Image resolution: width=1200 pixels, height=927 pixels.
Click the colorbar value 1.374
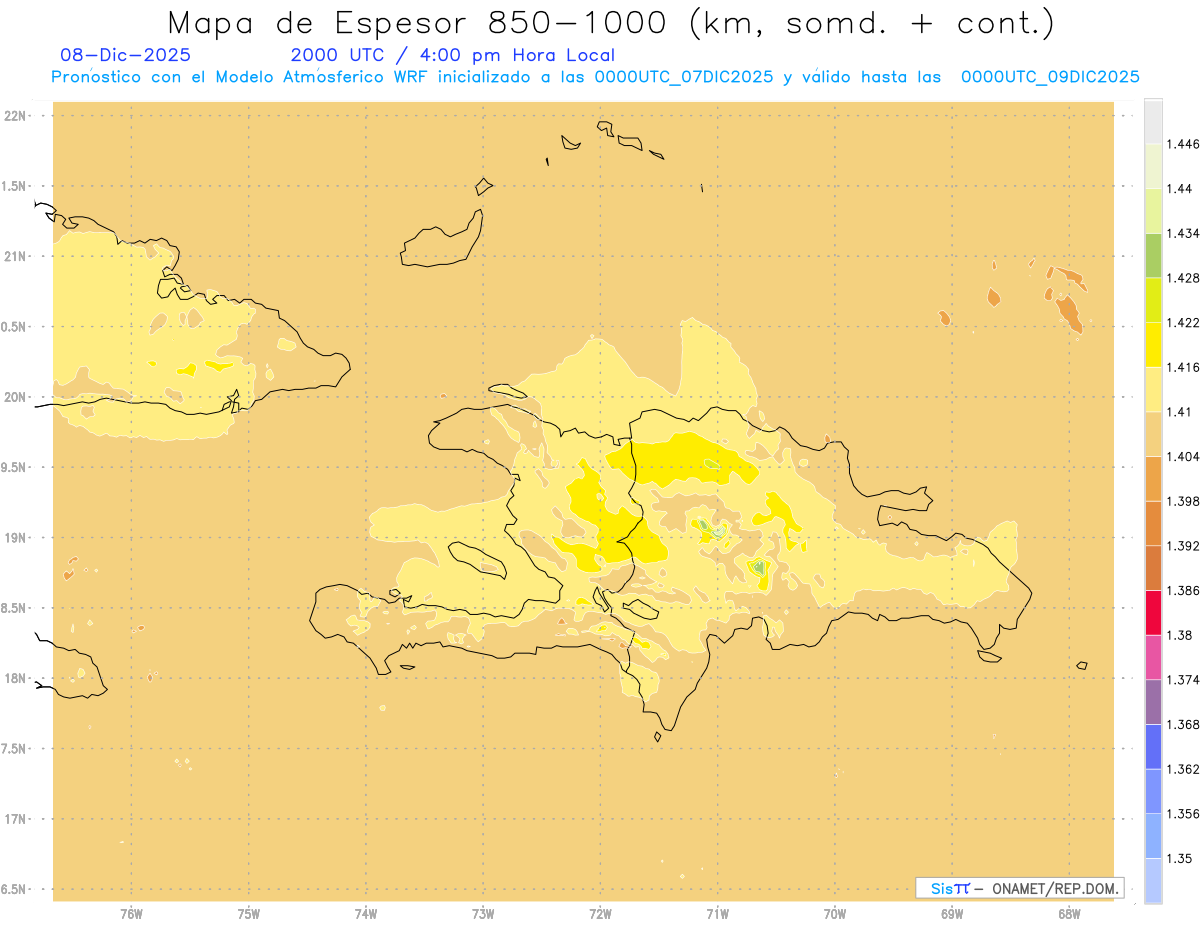click(1185, 680)
